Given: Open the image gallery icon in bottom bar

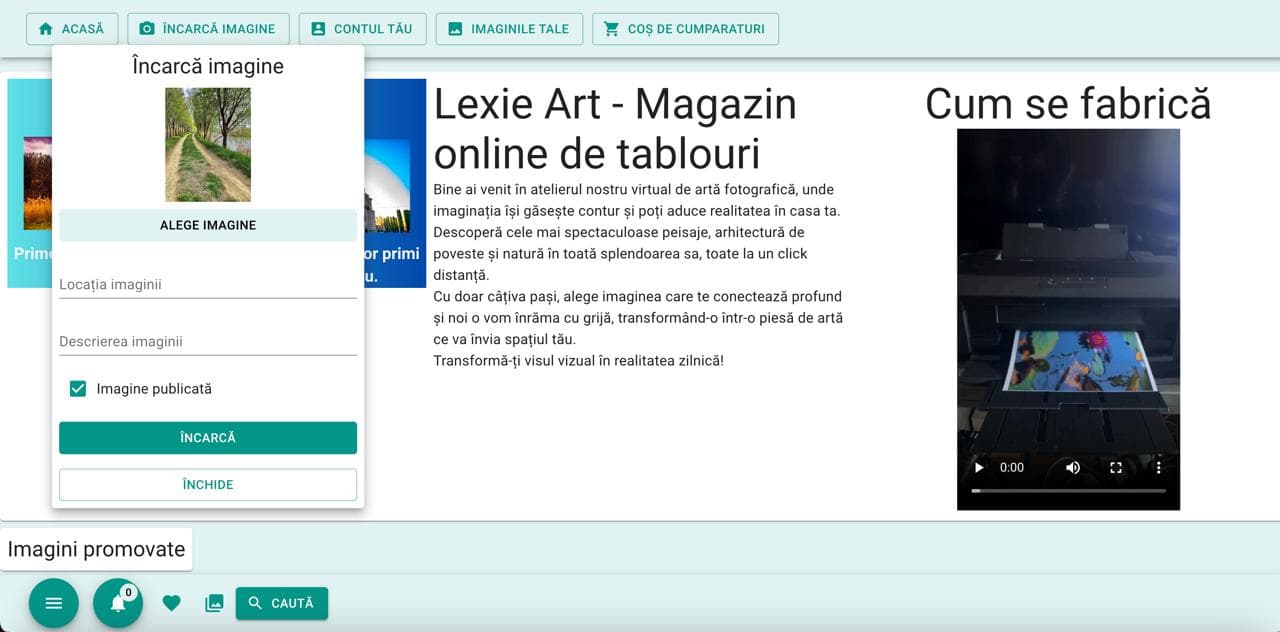Looking at the screenshot, I should coord(214,603).
